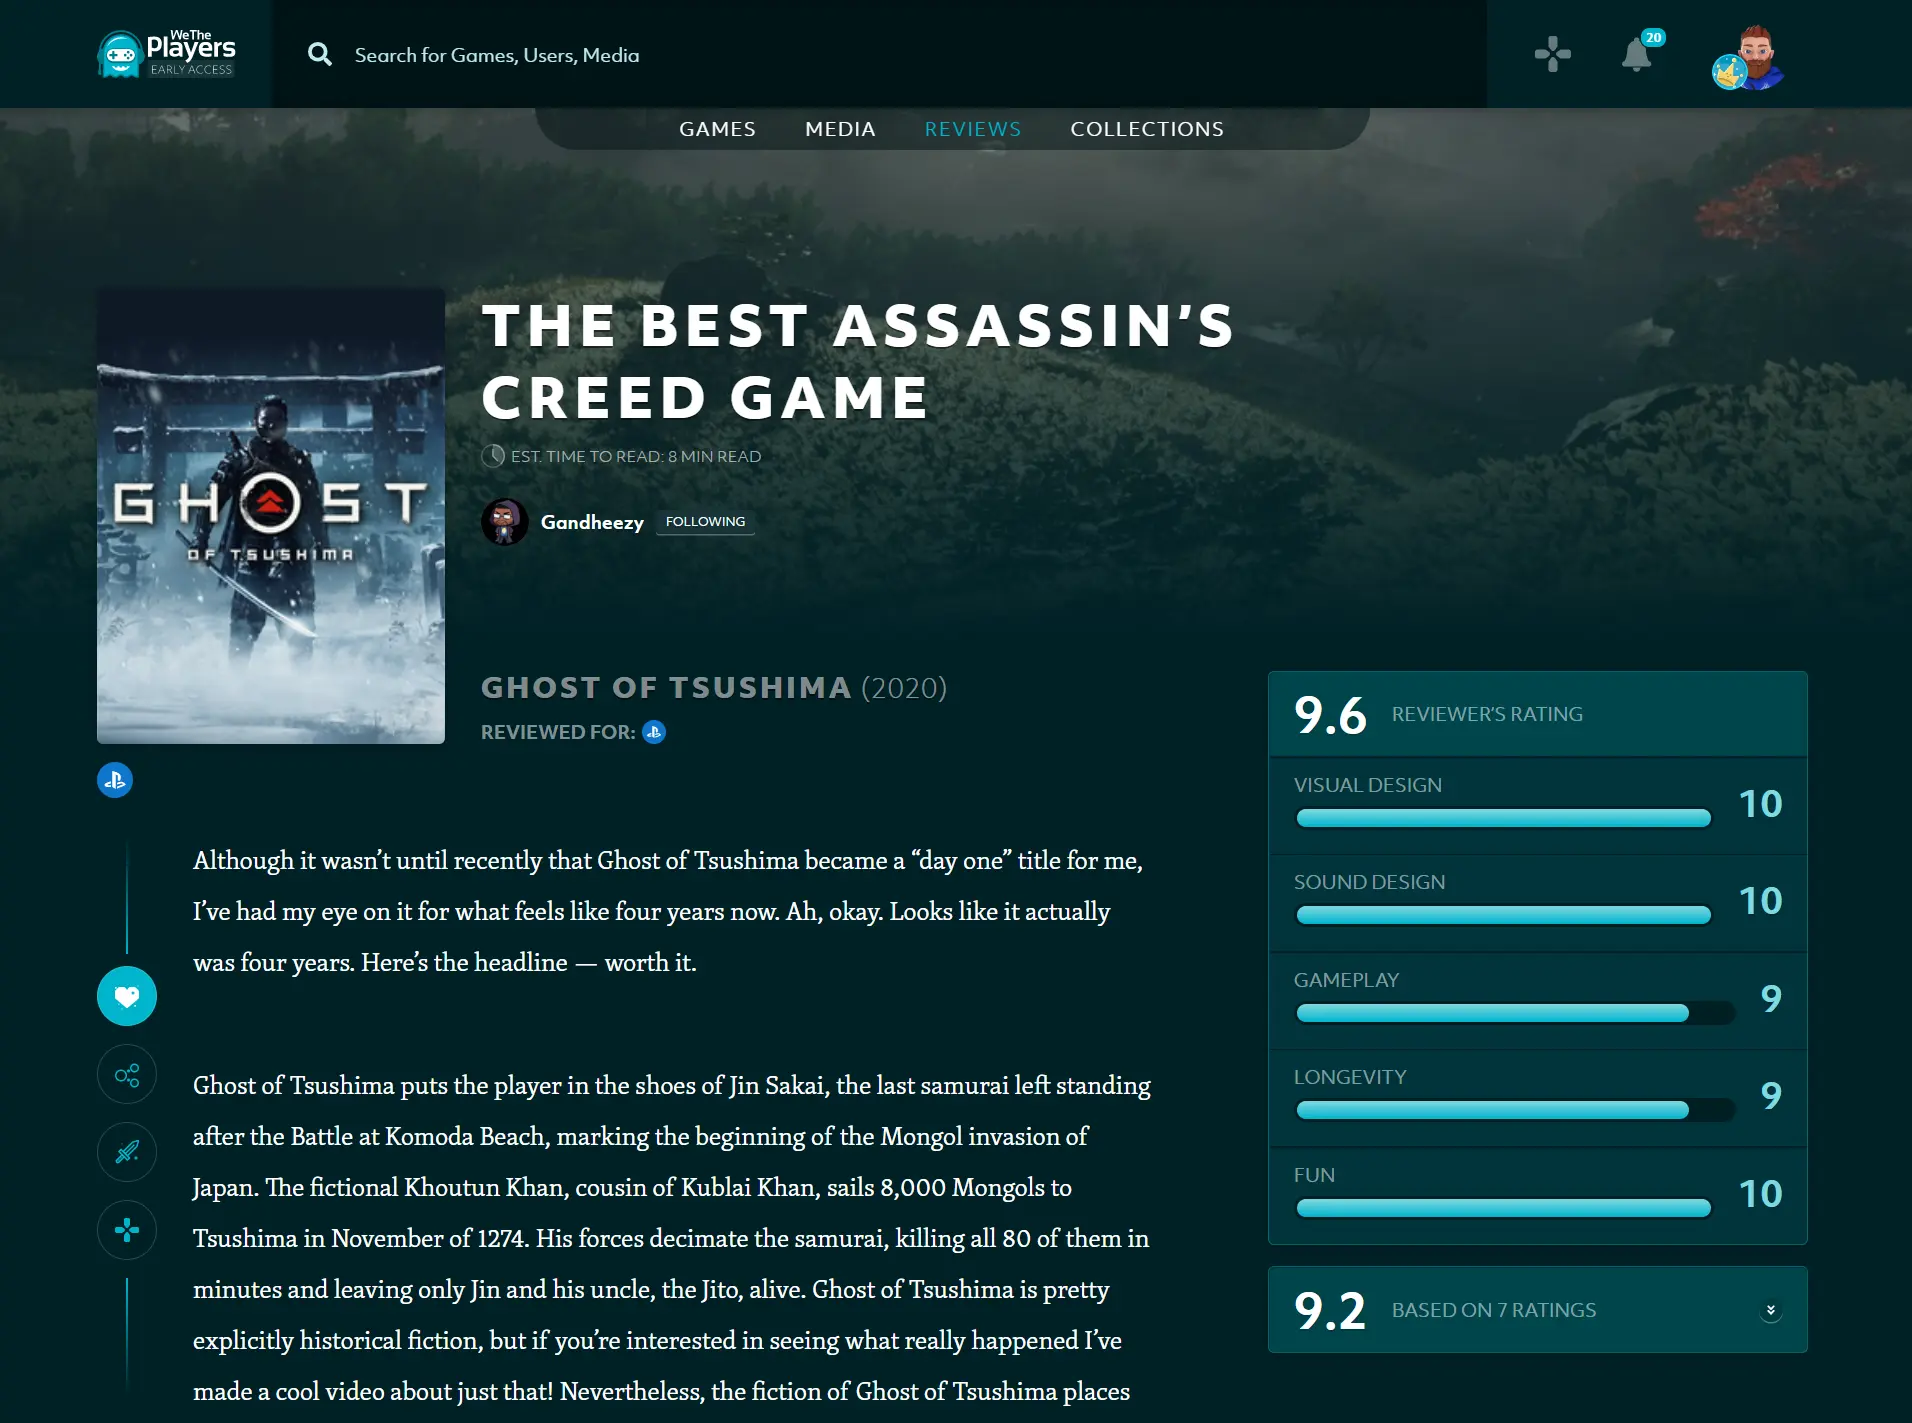Click the PlayStation platform badge below cover
The image size is (1912, 1423).
pos(115,780)
